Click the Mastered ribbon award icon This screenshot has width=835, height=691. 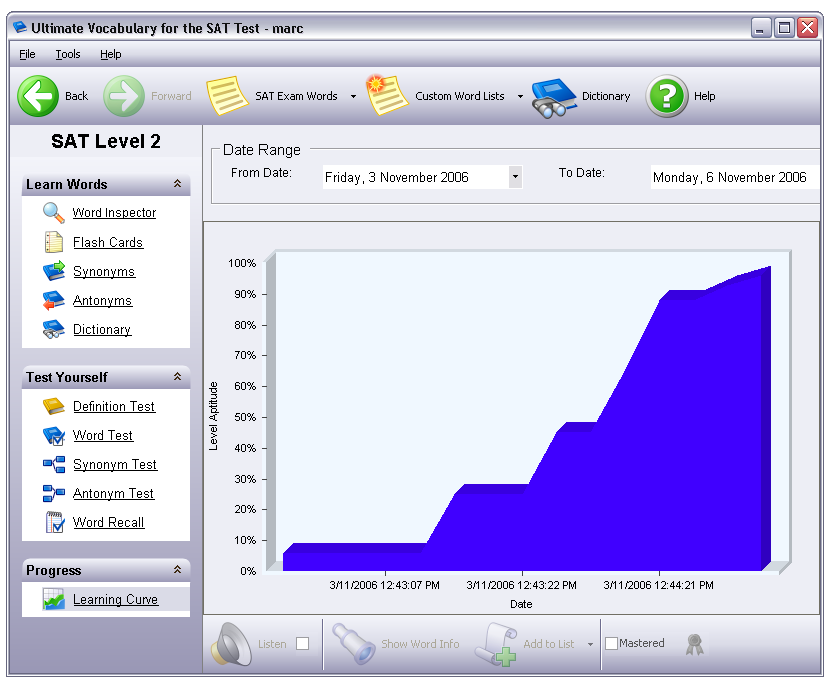click(694, 644)
